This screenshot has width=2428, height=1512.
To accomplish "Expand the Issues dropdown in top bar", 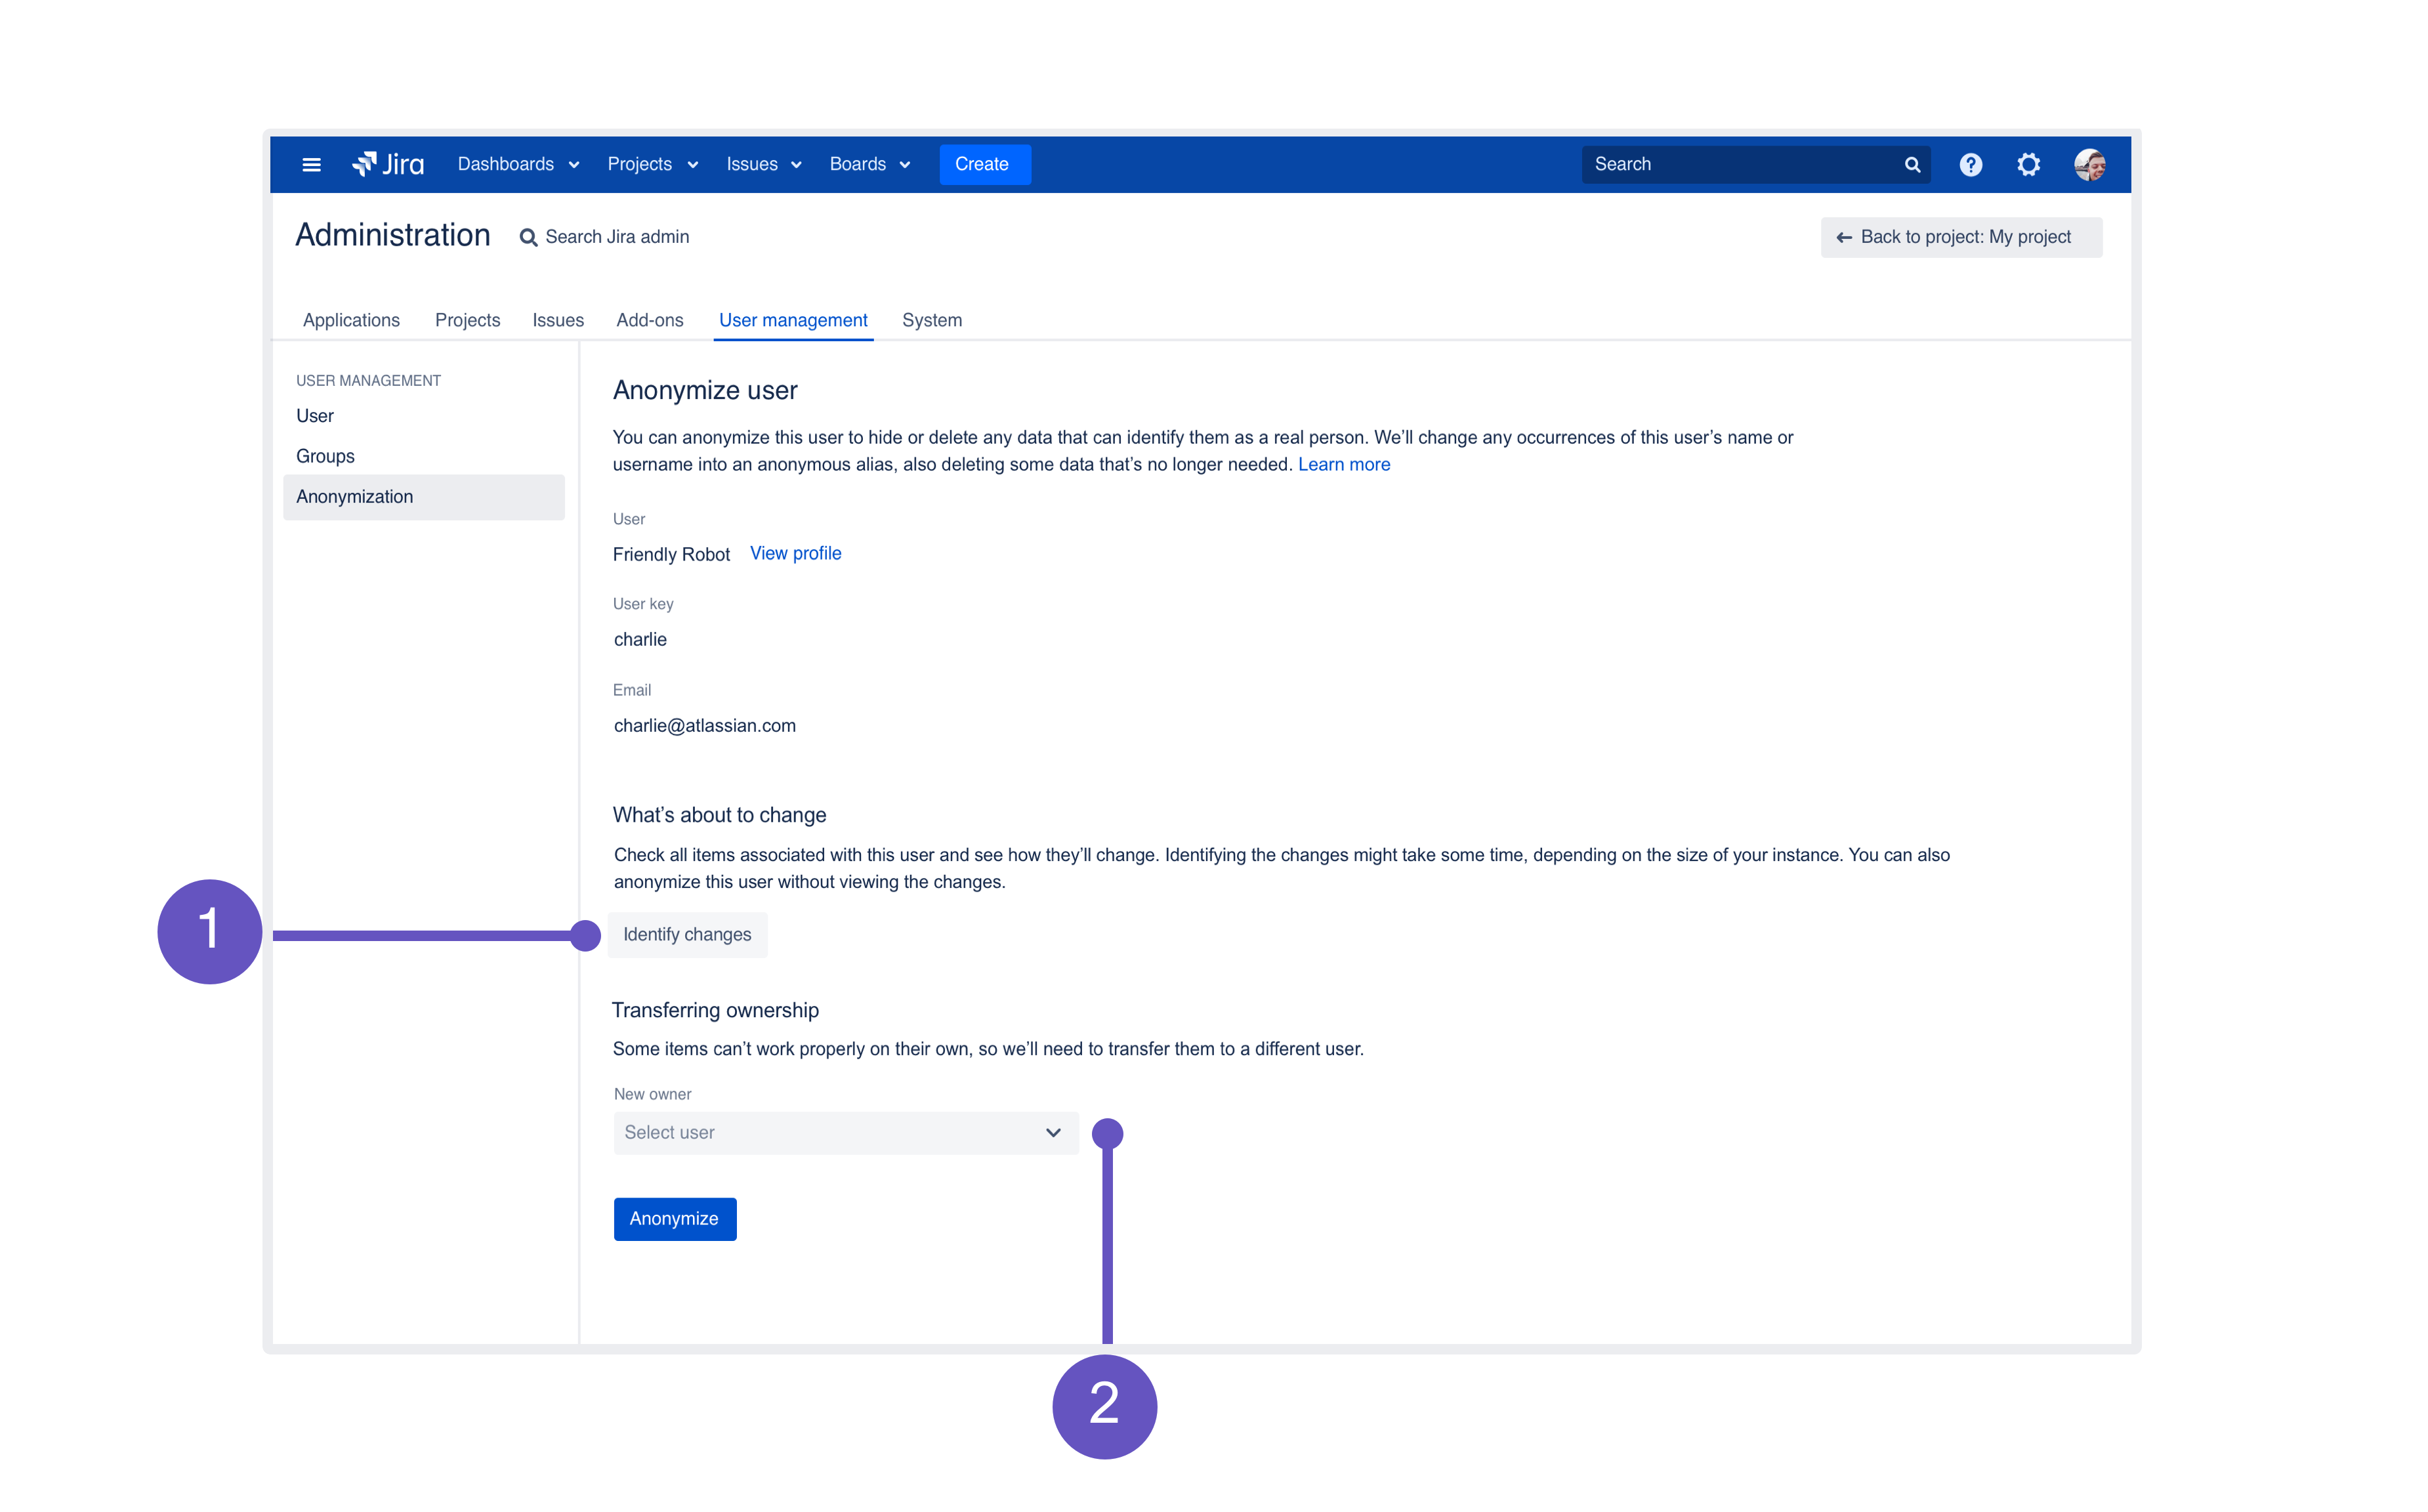I will click(763, 165).
